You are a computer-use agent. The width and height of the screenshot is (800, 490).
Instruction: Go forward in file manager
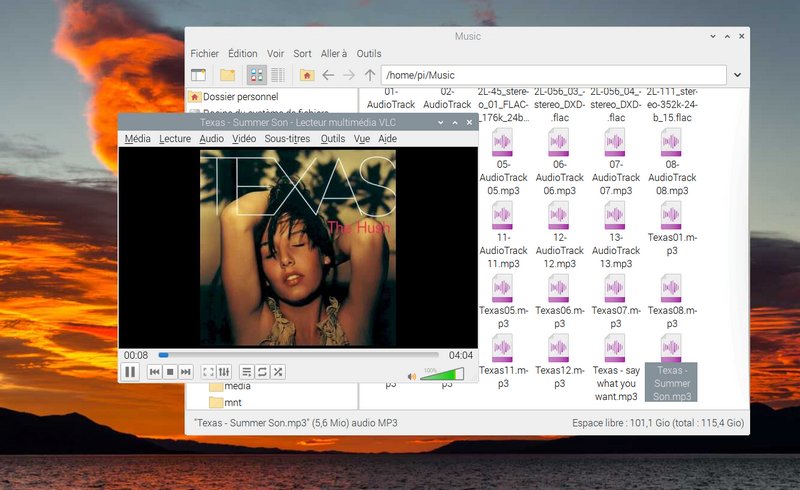(x=348, y=75)
